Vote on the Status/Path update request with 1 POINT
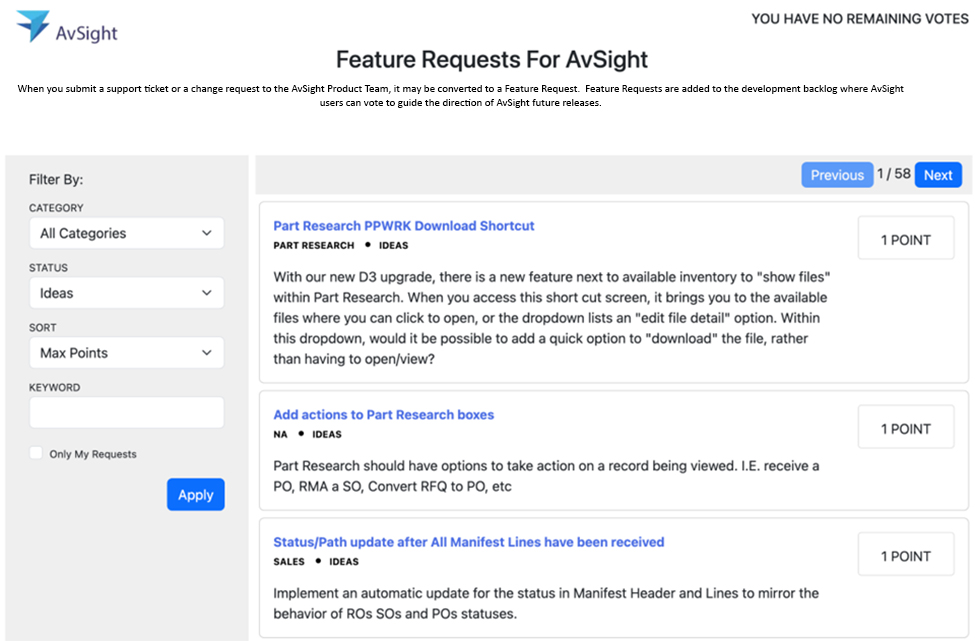The height and width of the screenshot is (641, 975). pos(905,553)
